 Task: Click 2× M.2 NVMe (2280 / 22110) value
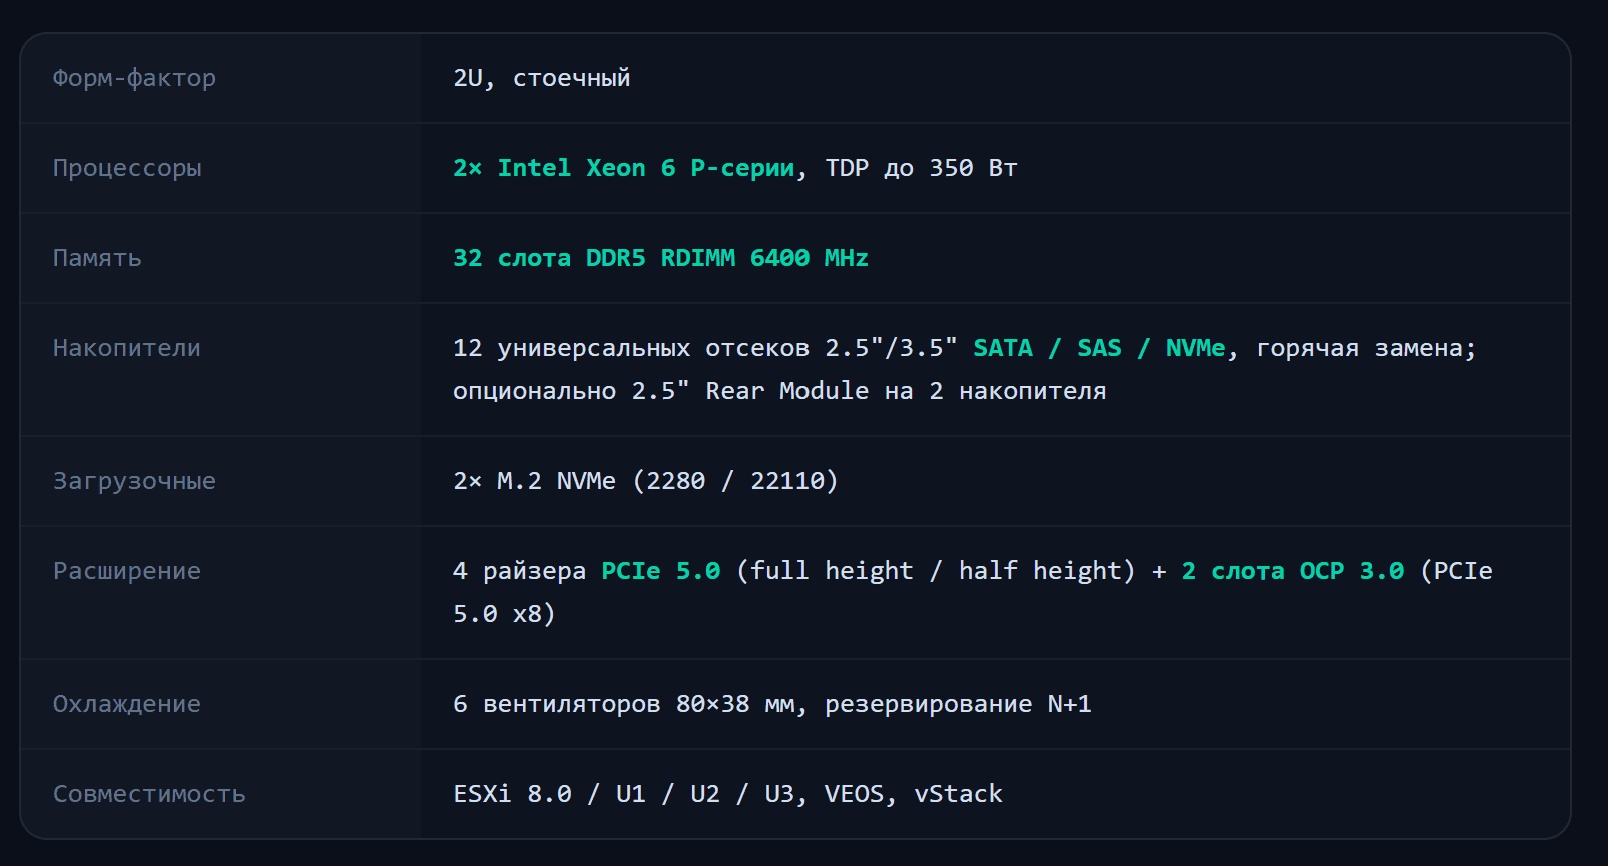[646, 481]
